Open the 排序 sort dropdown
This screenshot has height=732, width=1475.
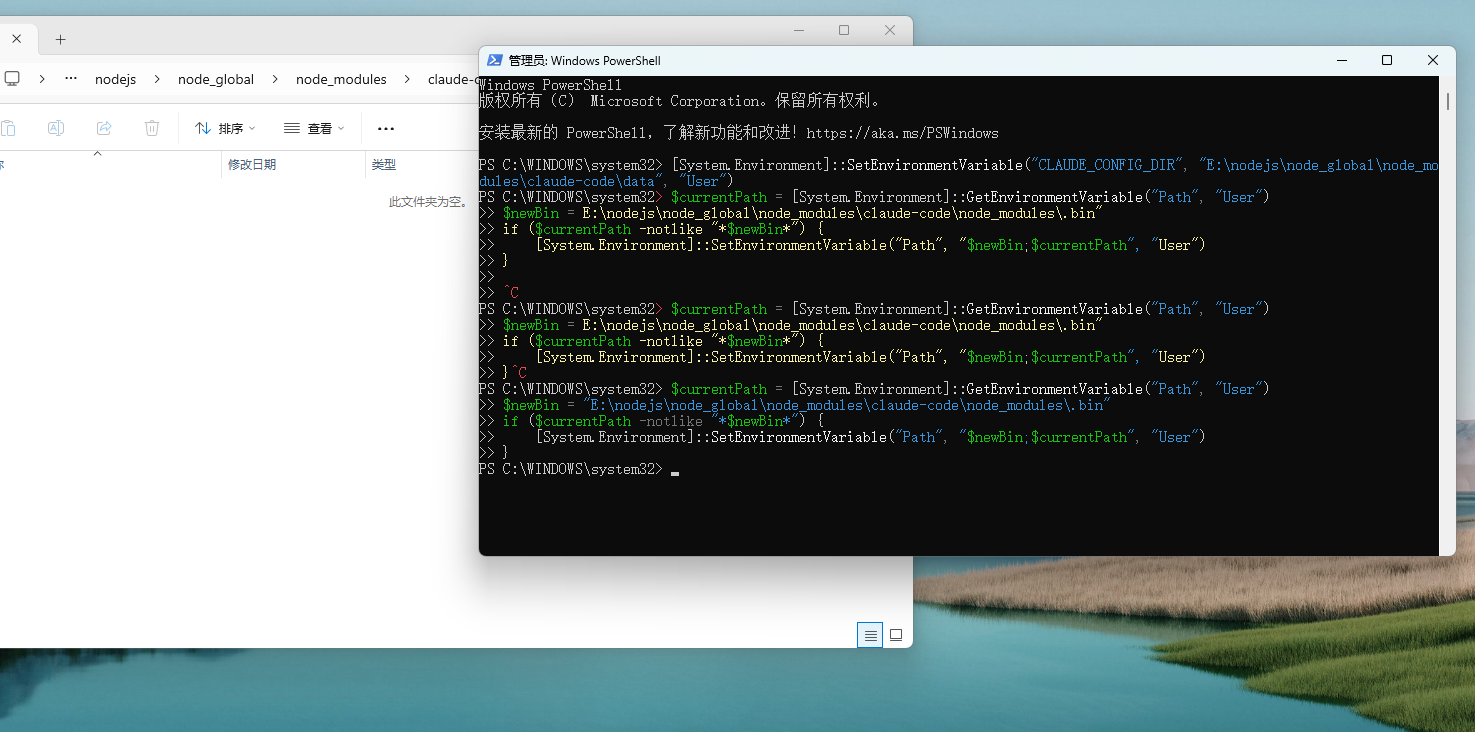[225, 128]
